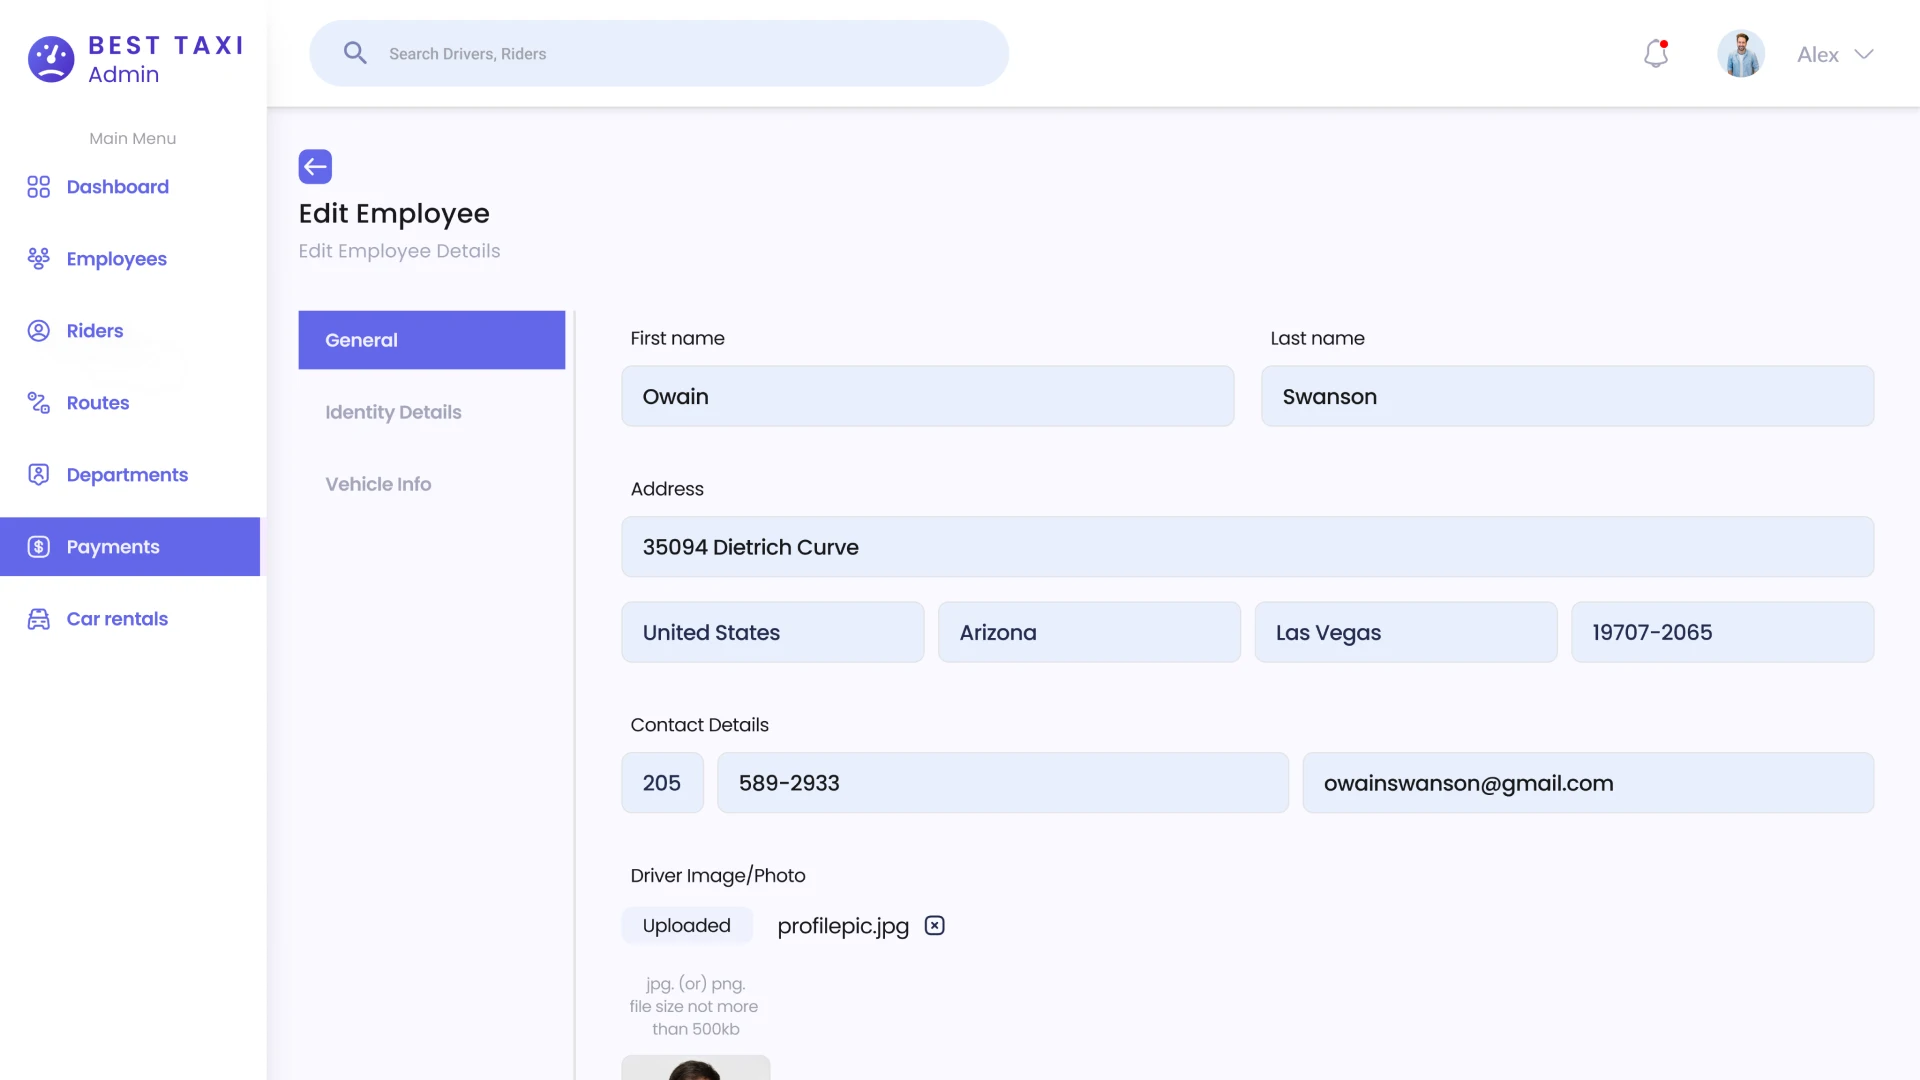Click the First name field showing Owain
1920x1080 pixels.
[927, 396]
